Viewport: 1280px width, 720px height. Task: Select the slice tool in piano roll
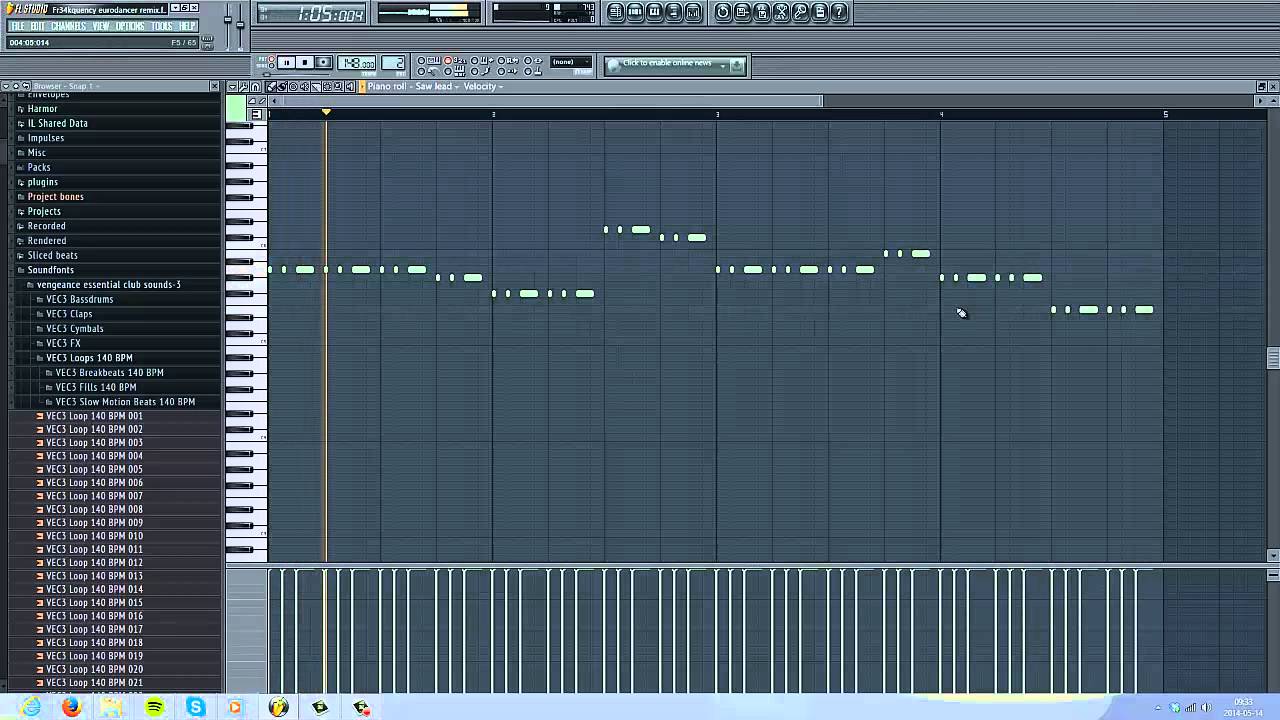pyautogui.click(x=316, y=87)
